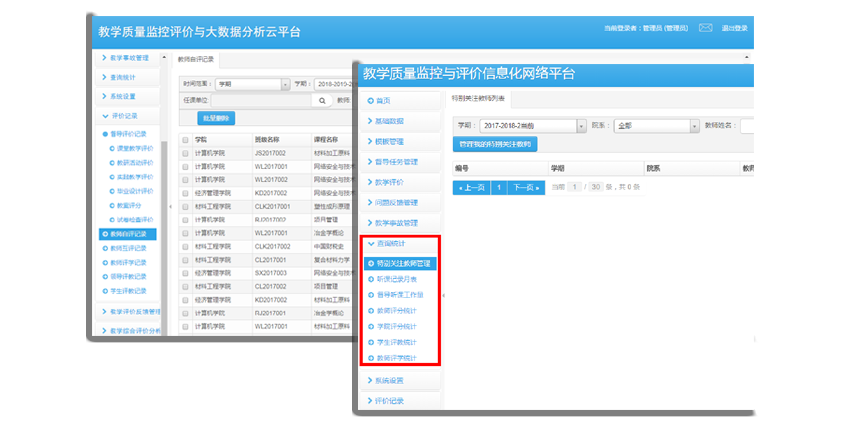Screen dimensions: 846x426
Task: Click the blue 批量删除 button
Action: tap(216, 119)
